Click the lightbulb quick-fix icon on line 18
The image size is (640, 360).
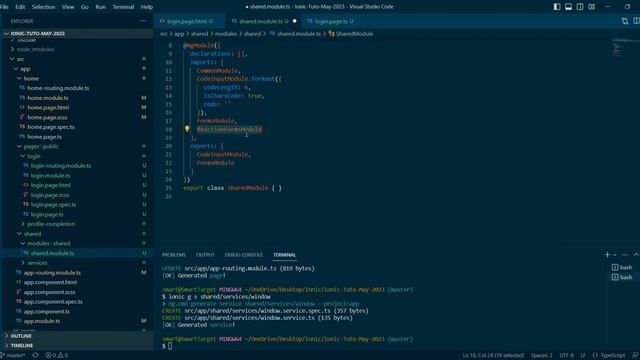click(187, 129)
